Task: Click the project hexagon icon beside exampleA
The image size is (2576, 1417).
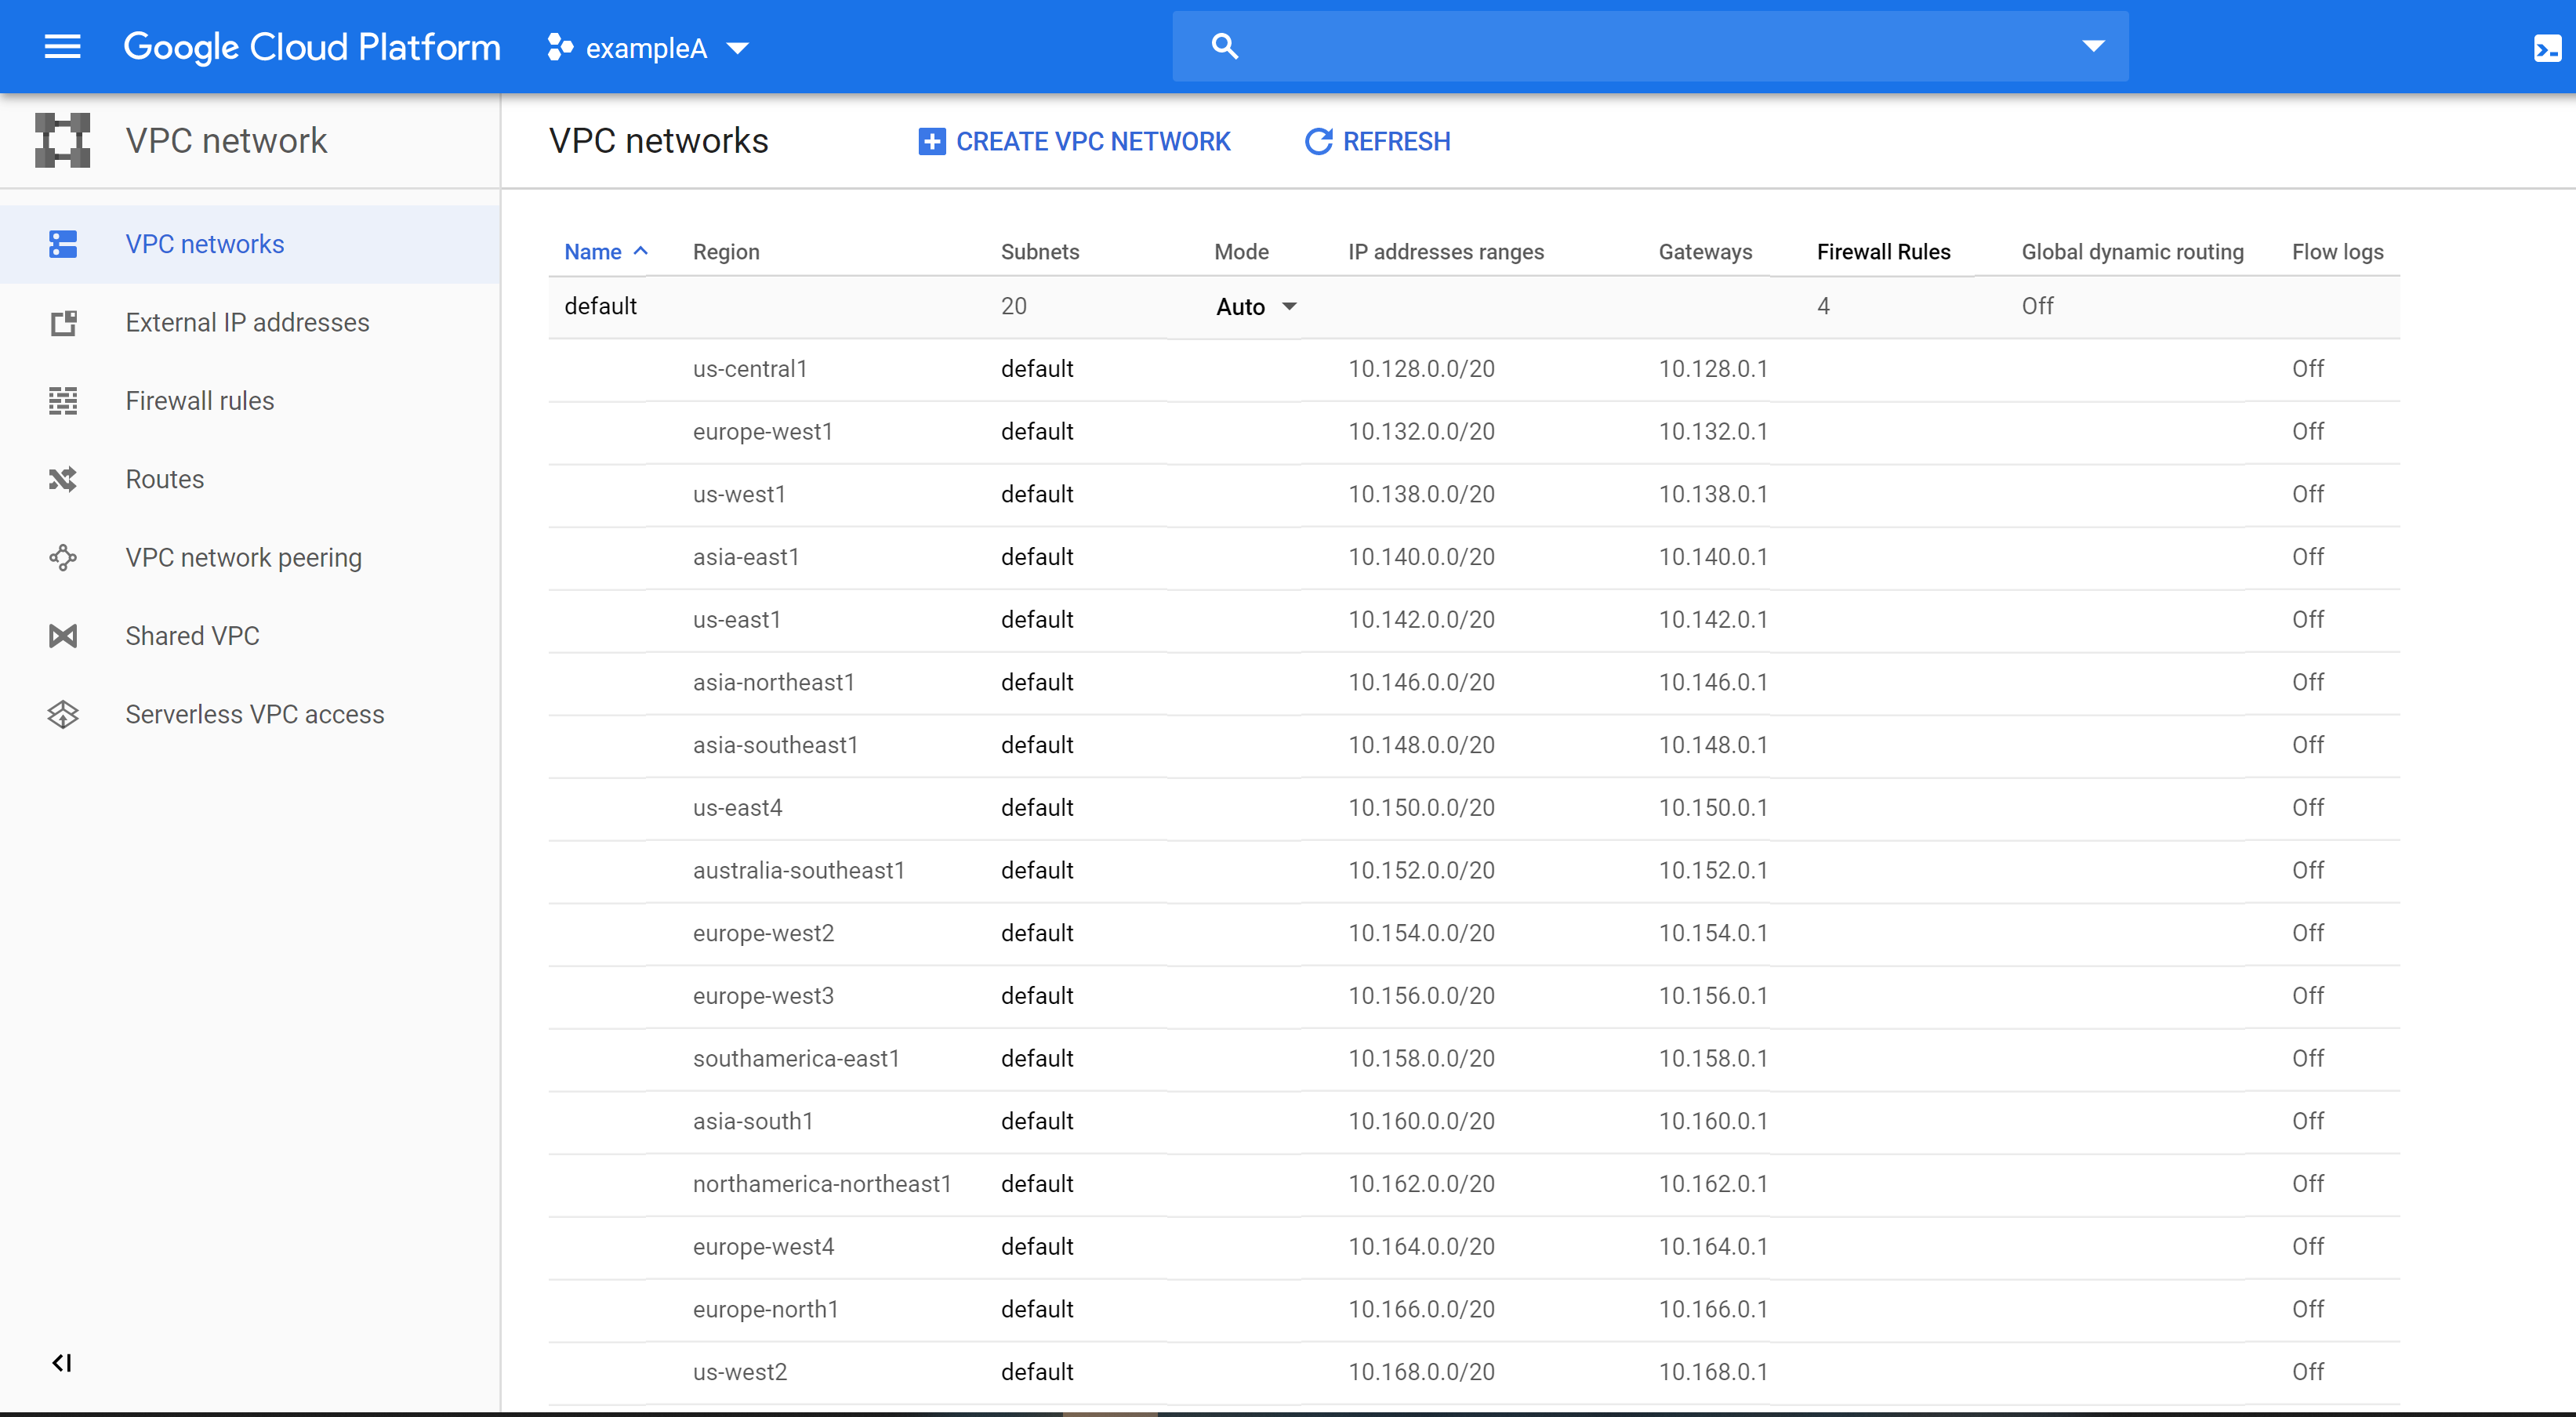Action: tap(560, 47)
